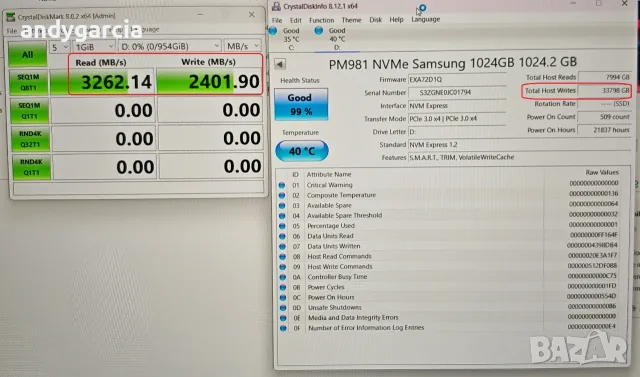
Task: Open the File menu in CrystalDiskInfo
Action: pos(277,20)
